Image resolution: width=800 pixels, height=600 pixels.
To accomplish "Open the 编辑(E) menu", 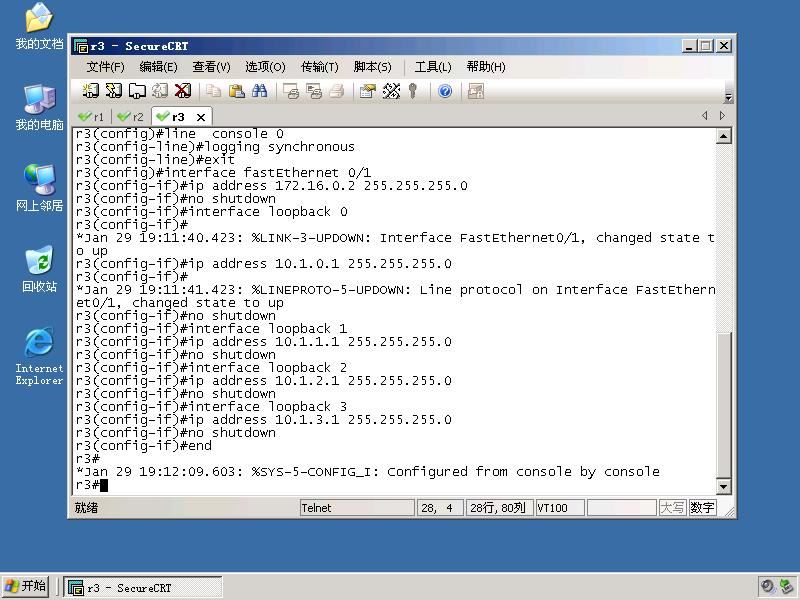I will pos(158,67).
